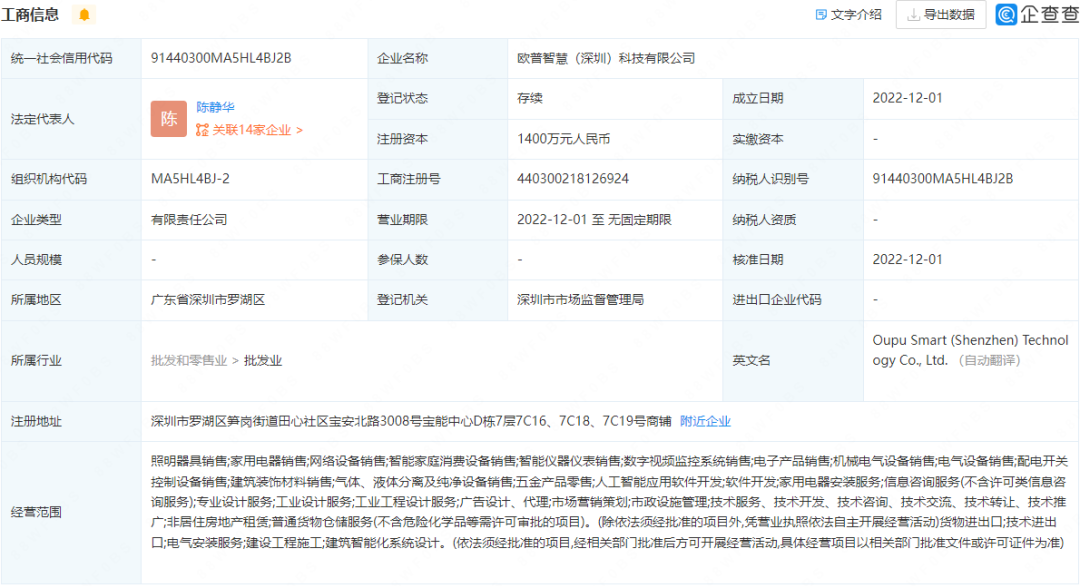Open 关联14家企业 related companies link
The image size is (1080, 588).
[249, 129]
